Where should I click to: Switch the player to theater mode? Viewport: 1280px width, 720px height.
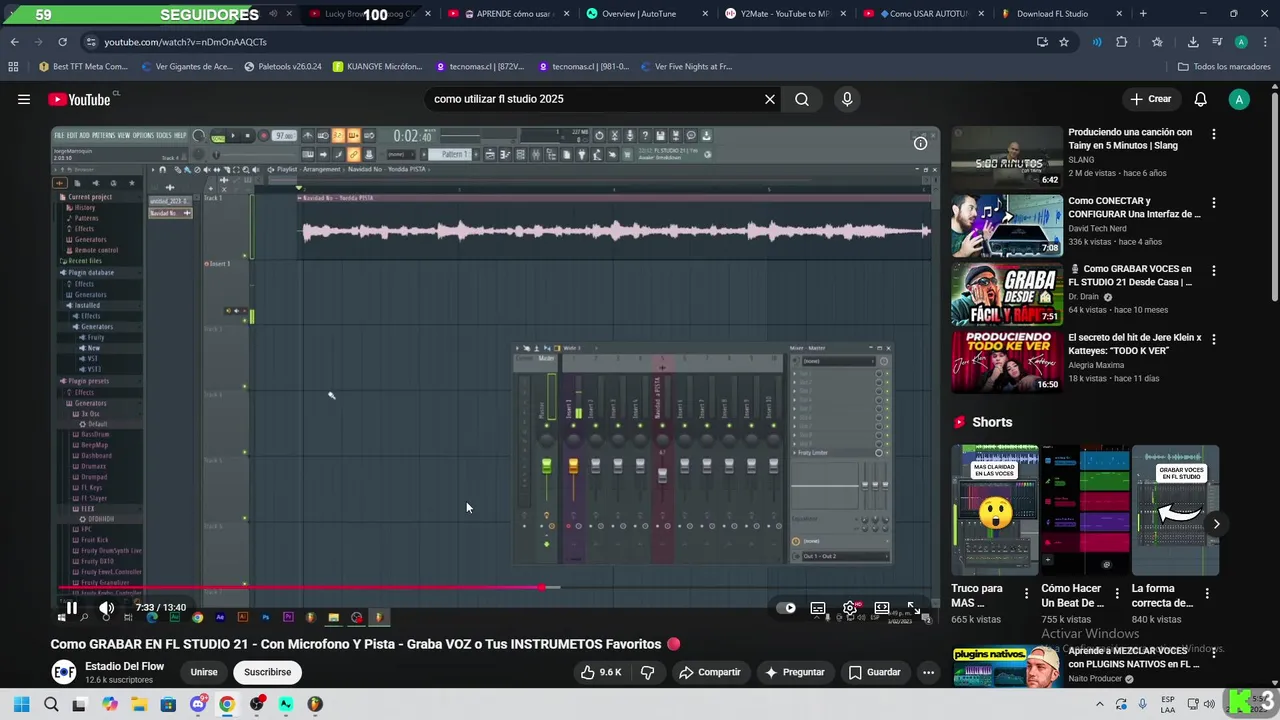click(881, 608)
